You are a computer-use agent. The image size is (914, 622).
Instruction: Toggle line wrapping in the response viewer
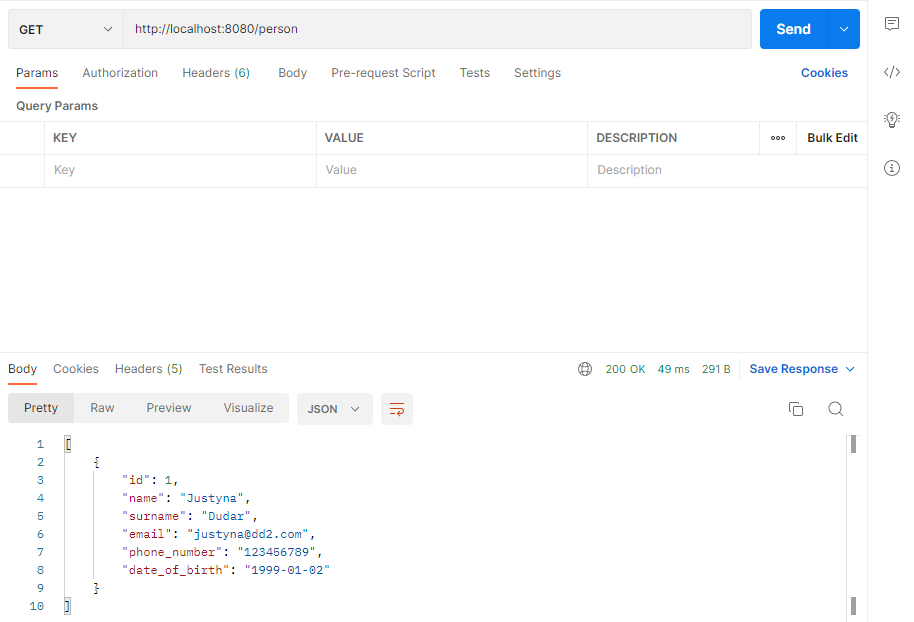(397, 409)
